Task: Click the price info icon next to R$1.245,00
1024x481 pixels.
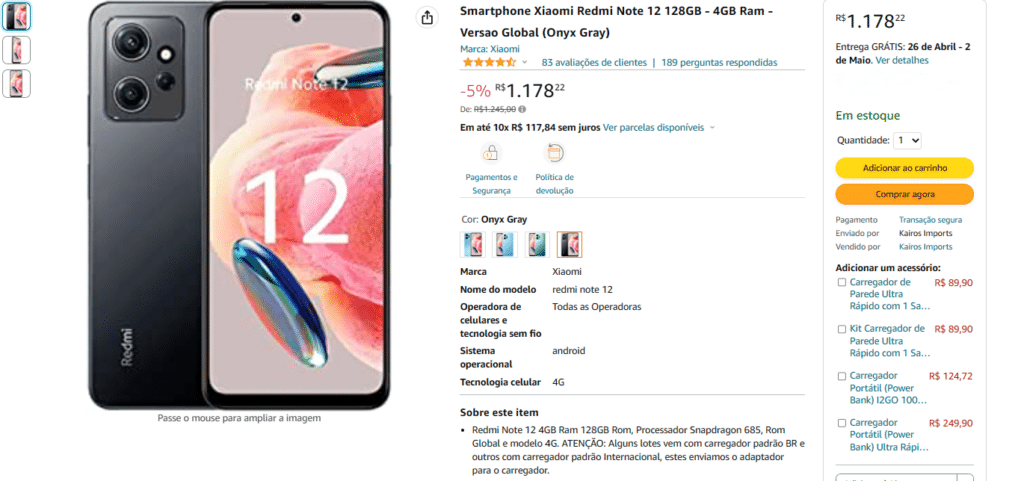Action: (522, 110)
